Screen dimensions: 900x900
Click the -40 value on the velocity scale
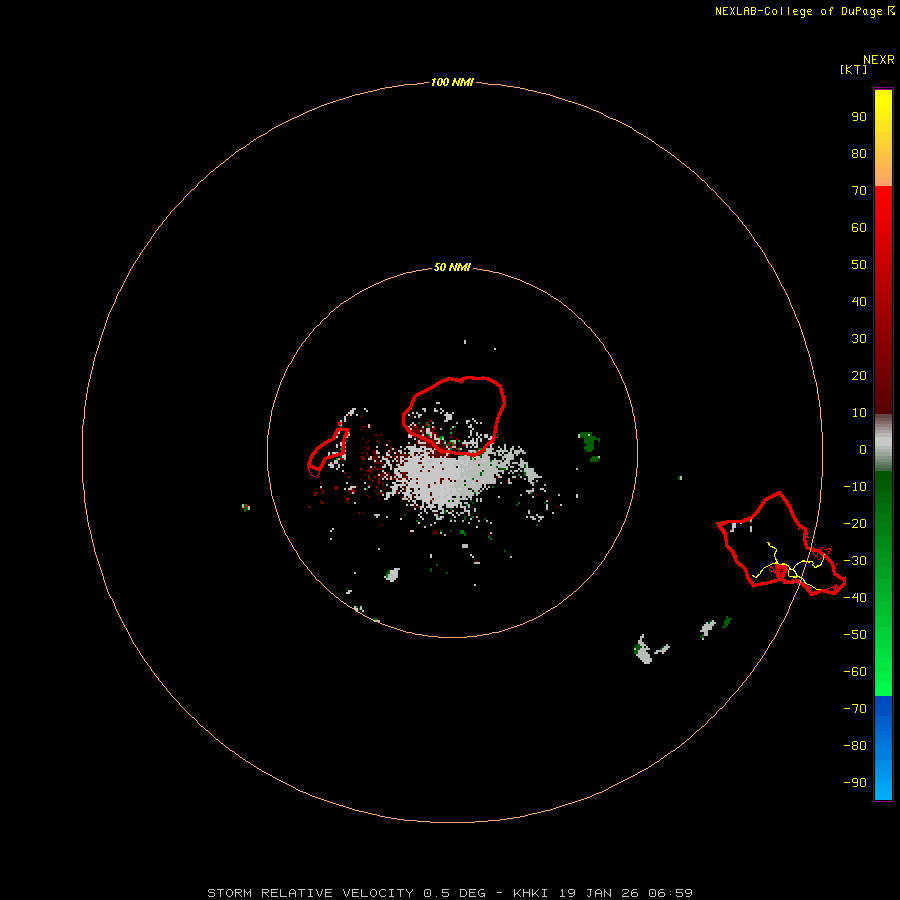point(855,598)
